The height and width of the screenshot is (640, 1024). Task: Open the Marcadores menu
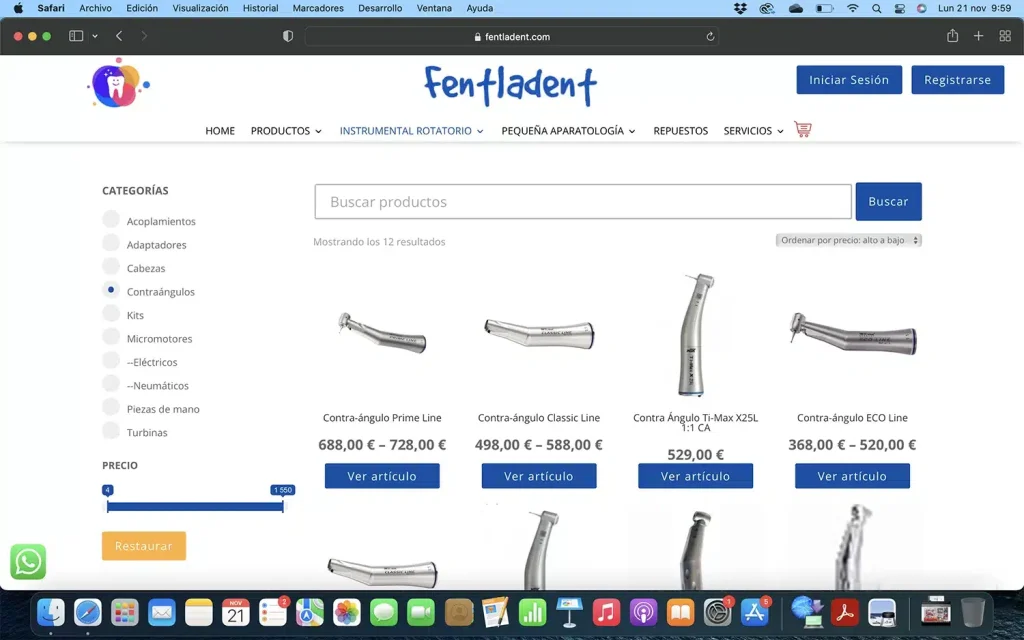tap(318, 8)
